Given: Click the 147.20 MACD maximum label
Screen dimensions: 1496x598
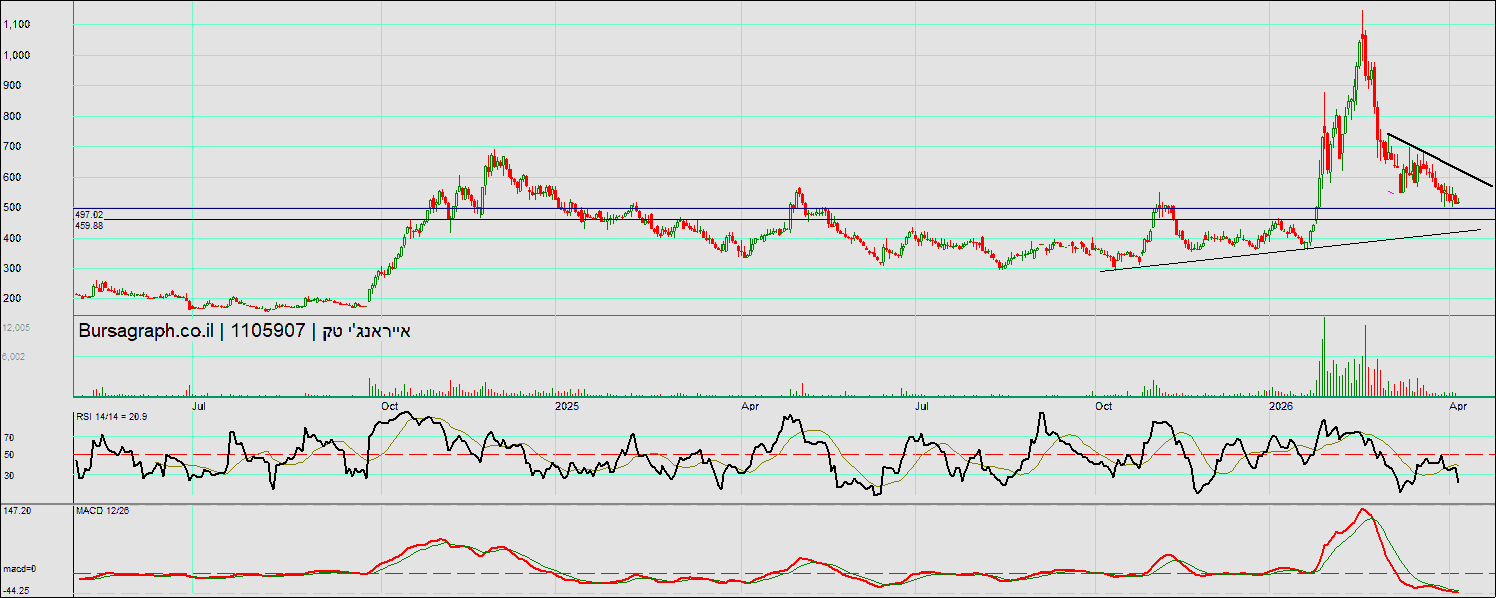Looking at the screenshot, I should [x=17, y=511].
